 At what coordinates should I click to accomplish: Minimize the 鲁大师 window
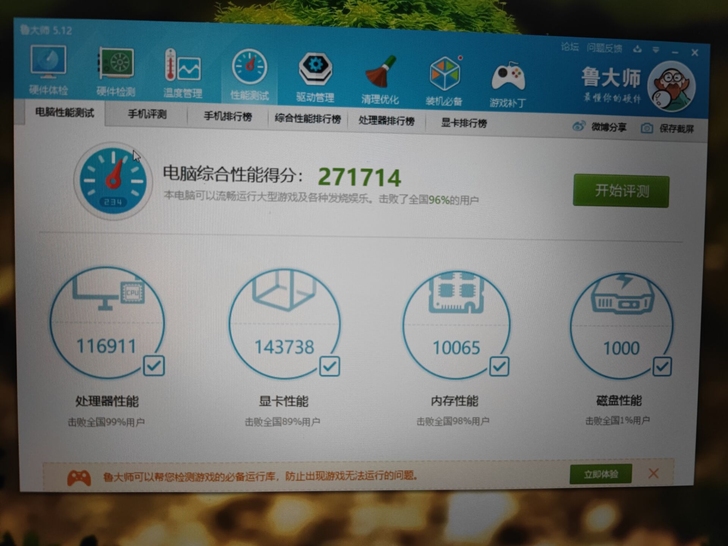(x=675, y=52)
